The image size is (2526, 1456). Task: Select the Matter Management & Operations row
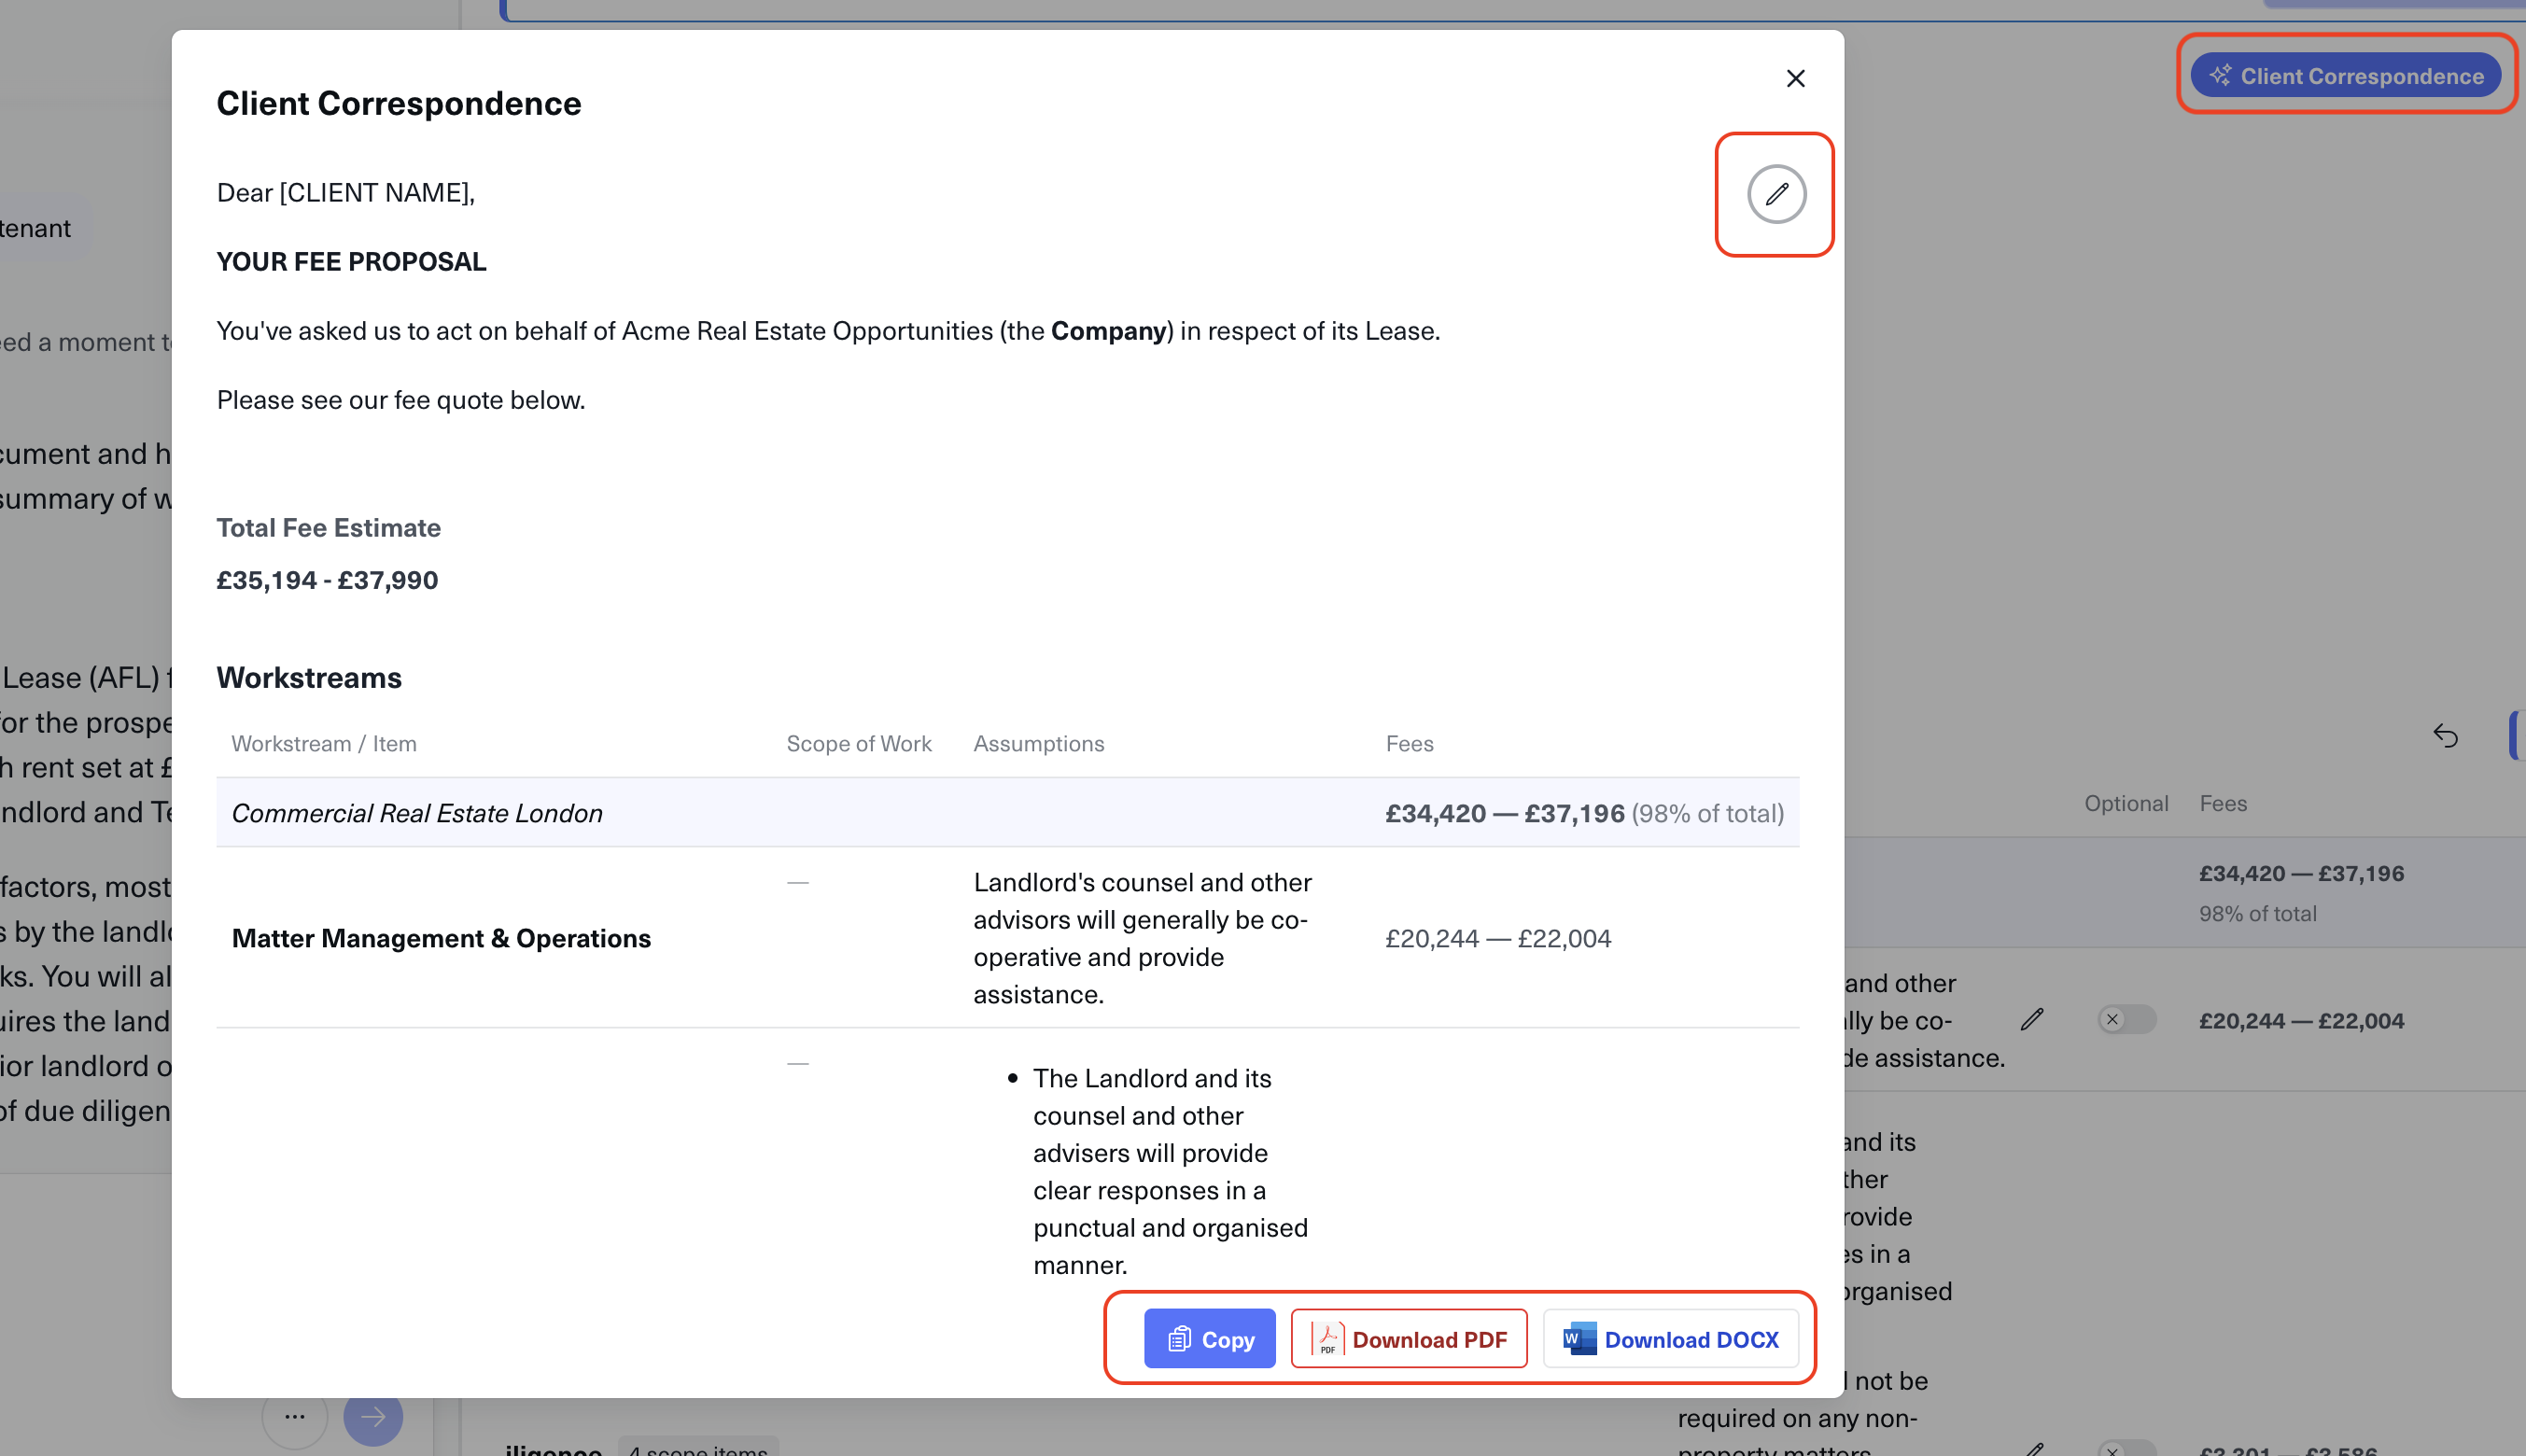coord(441,938)
